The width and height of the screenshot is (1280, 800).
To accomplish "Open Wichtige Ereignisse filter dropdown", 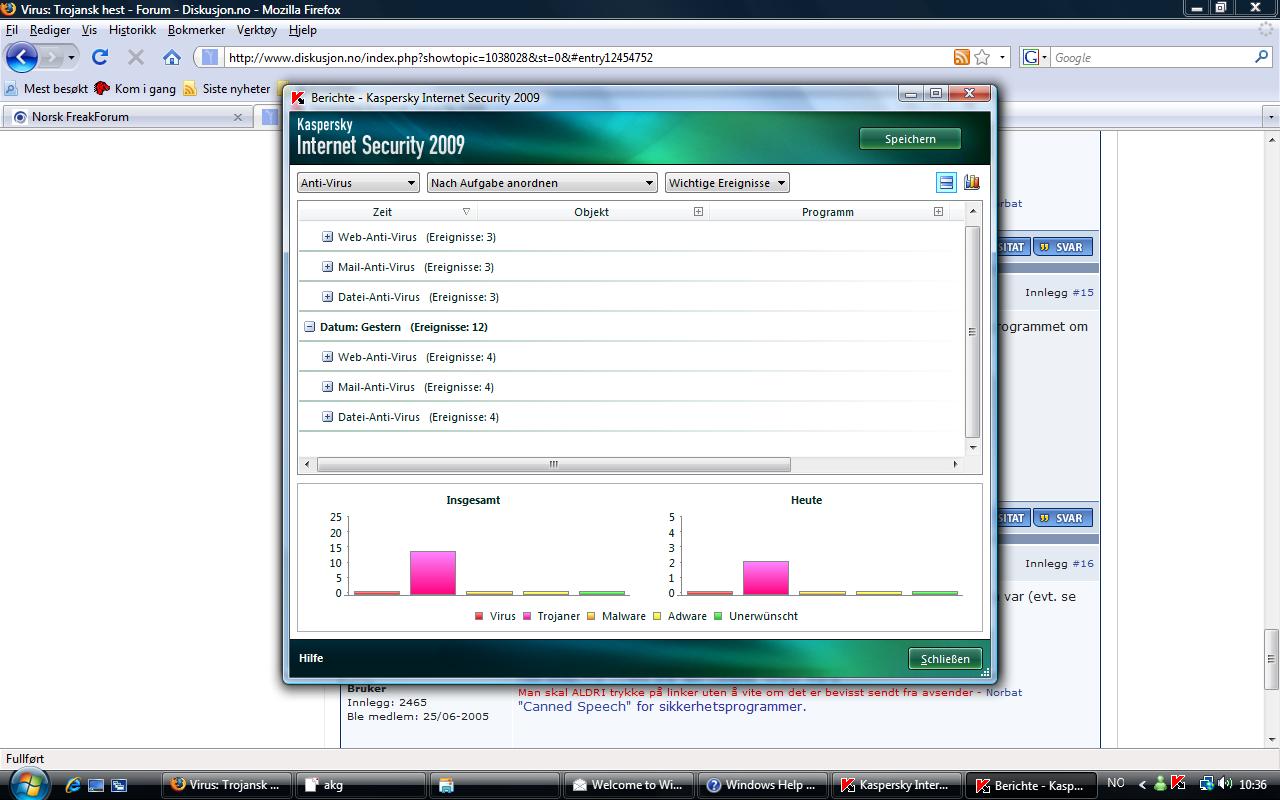I will [x=727, y=183].
